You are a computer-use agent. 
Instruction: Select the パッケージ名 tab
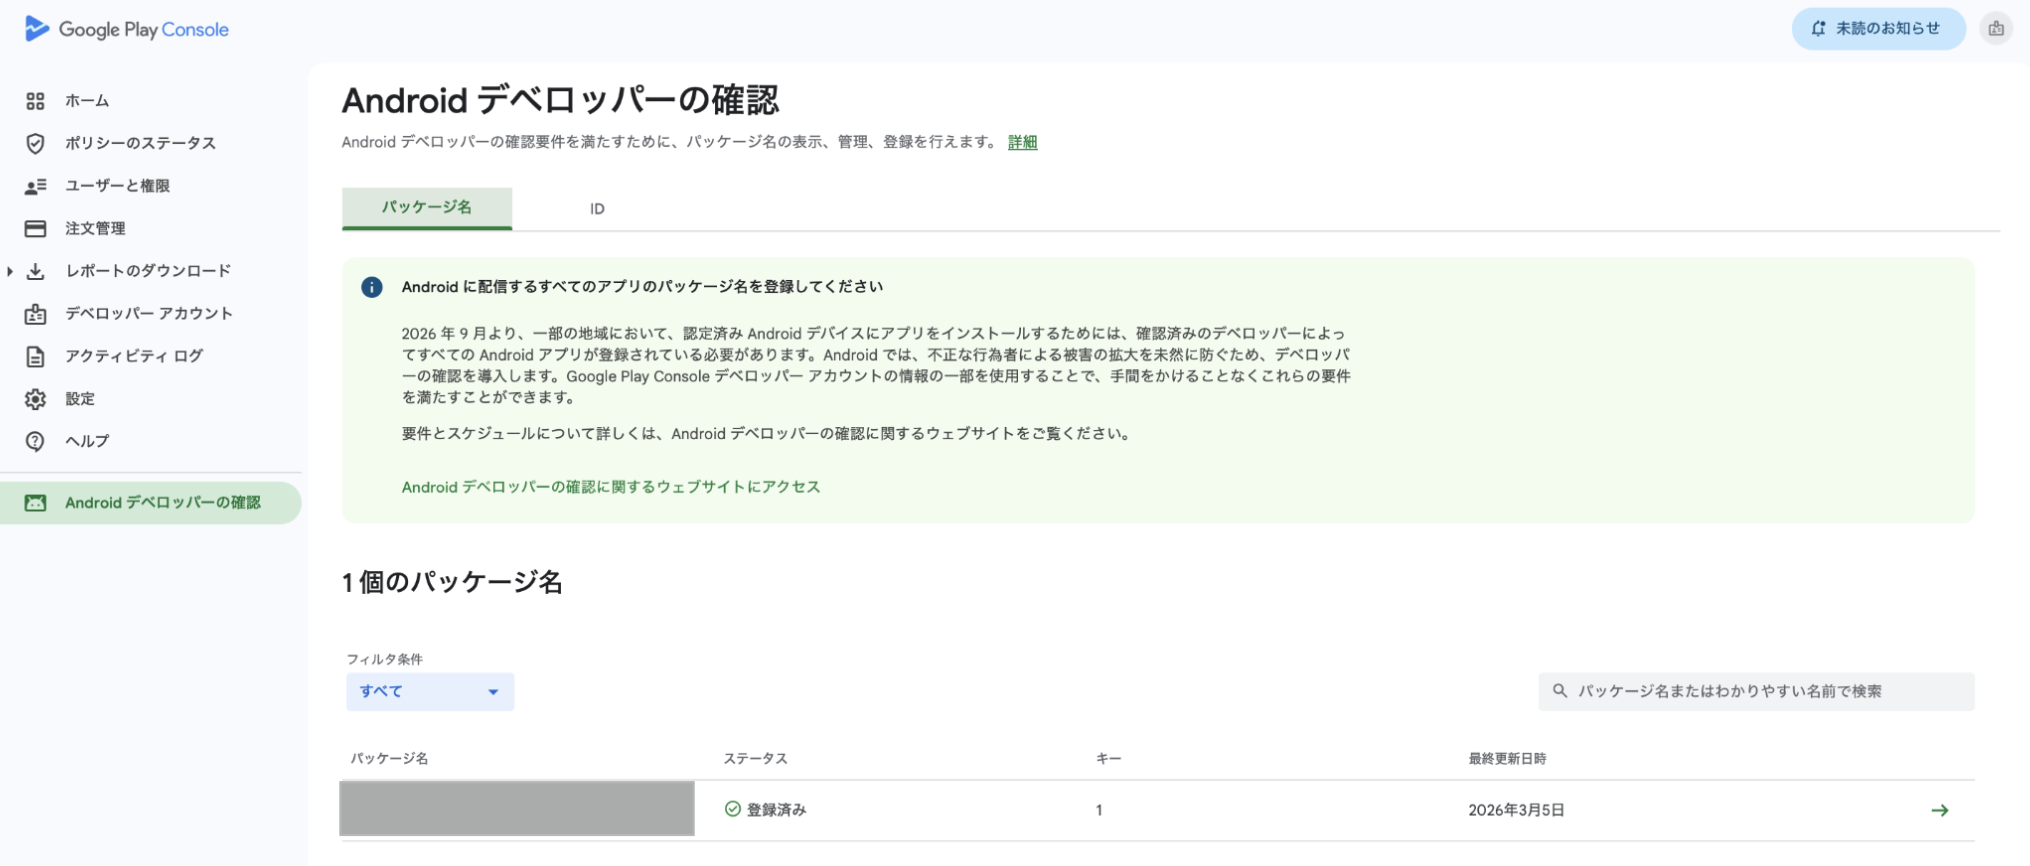coord(427,208)
